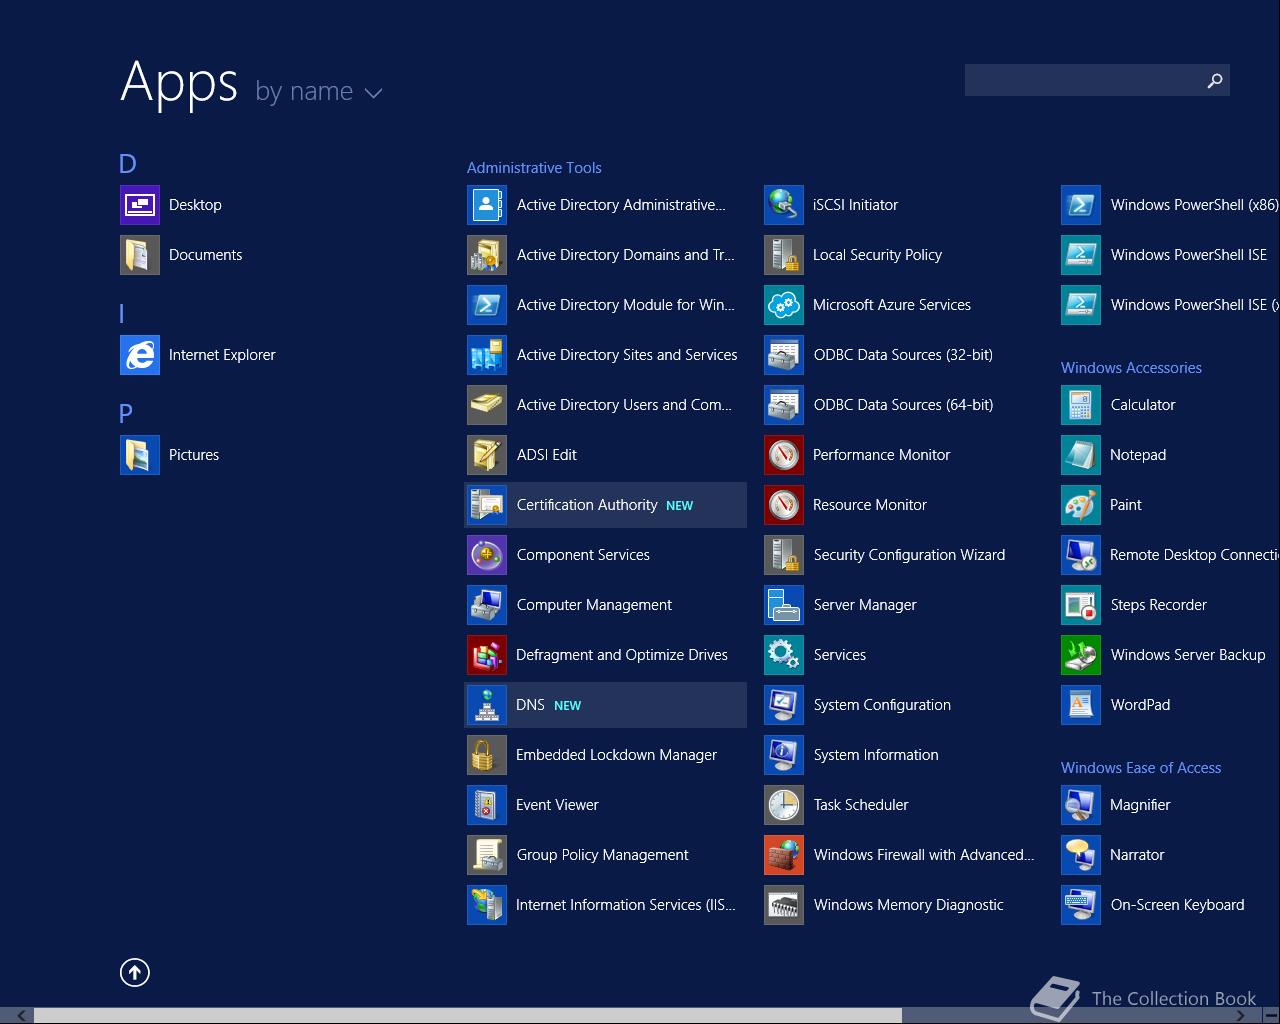Open ODBC Data Sources (64-bit) icon
1280x1024 pixels.
point(784,405)
